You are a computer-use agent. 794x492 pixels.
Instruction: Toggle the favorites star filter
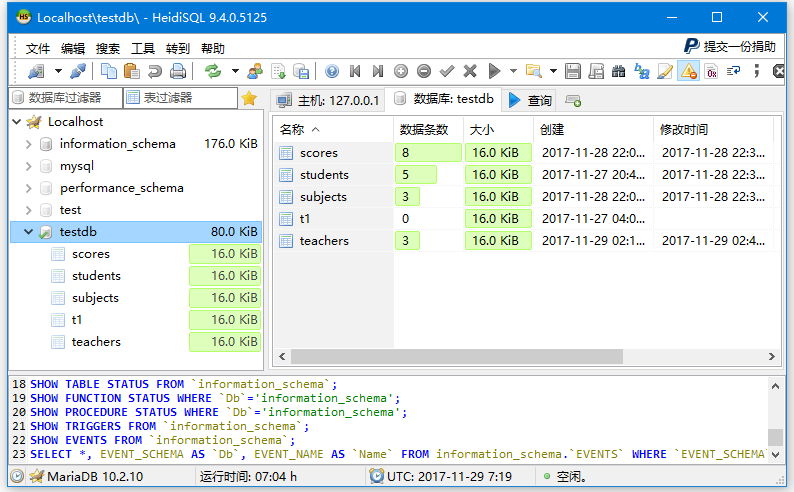(x=249, y=98)
